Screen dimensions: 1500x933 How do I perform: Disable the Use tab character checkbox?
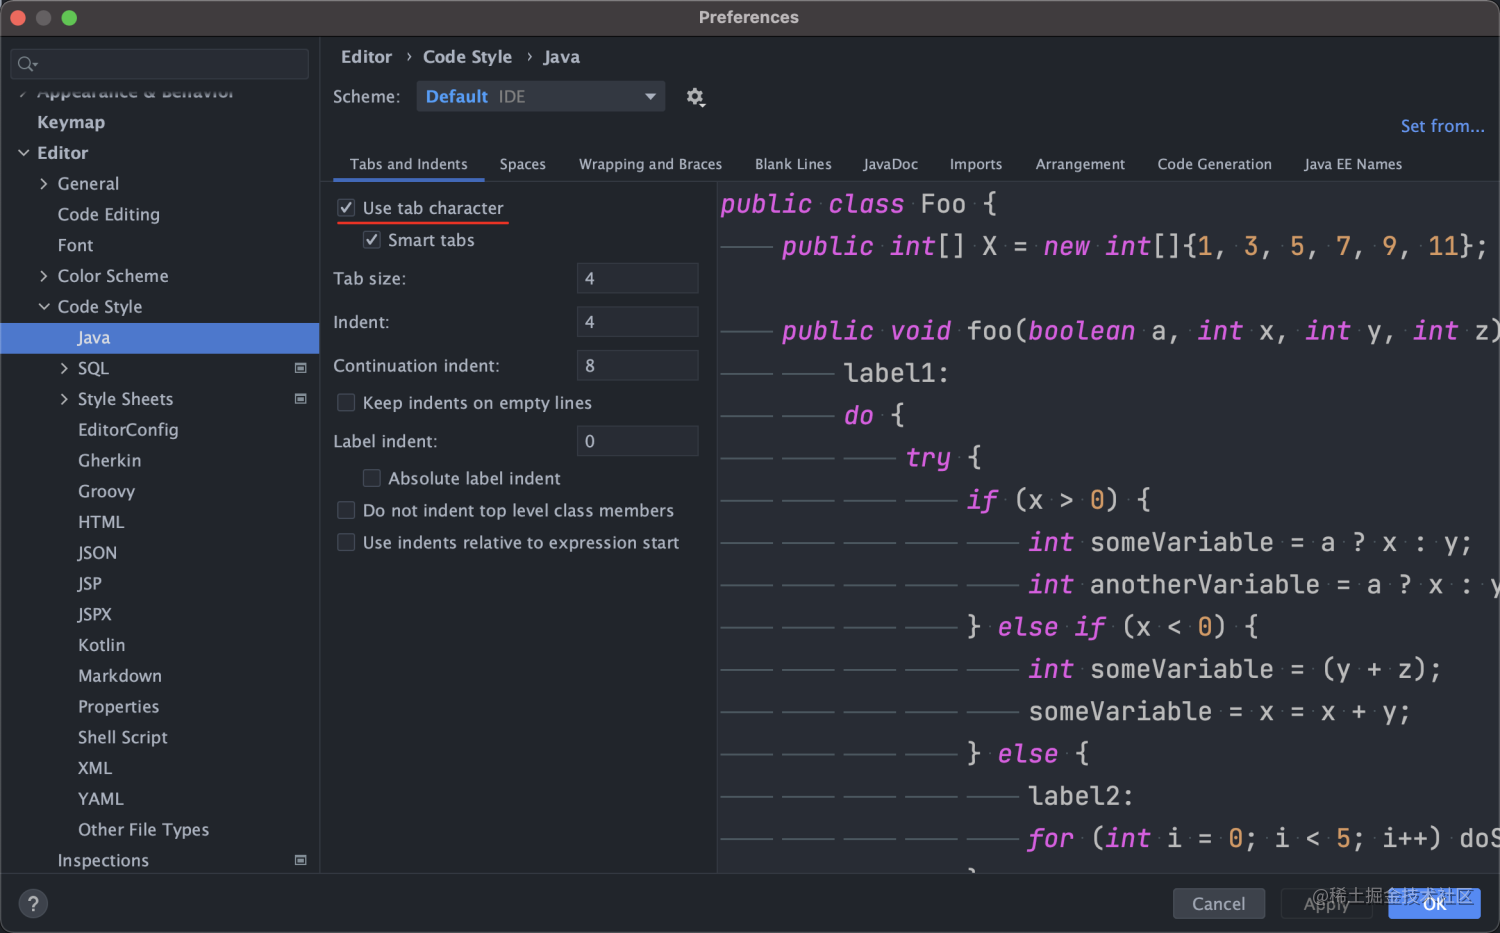point(346,208)
